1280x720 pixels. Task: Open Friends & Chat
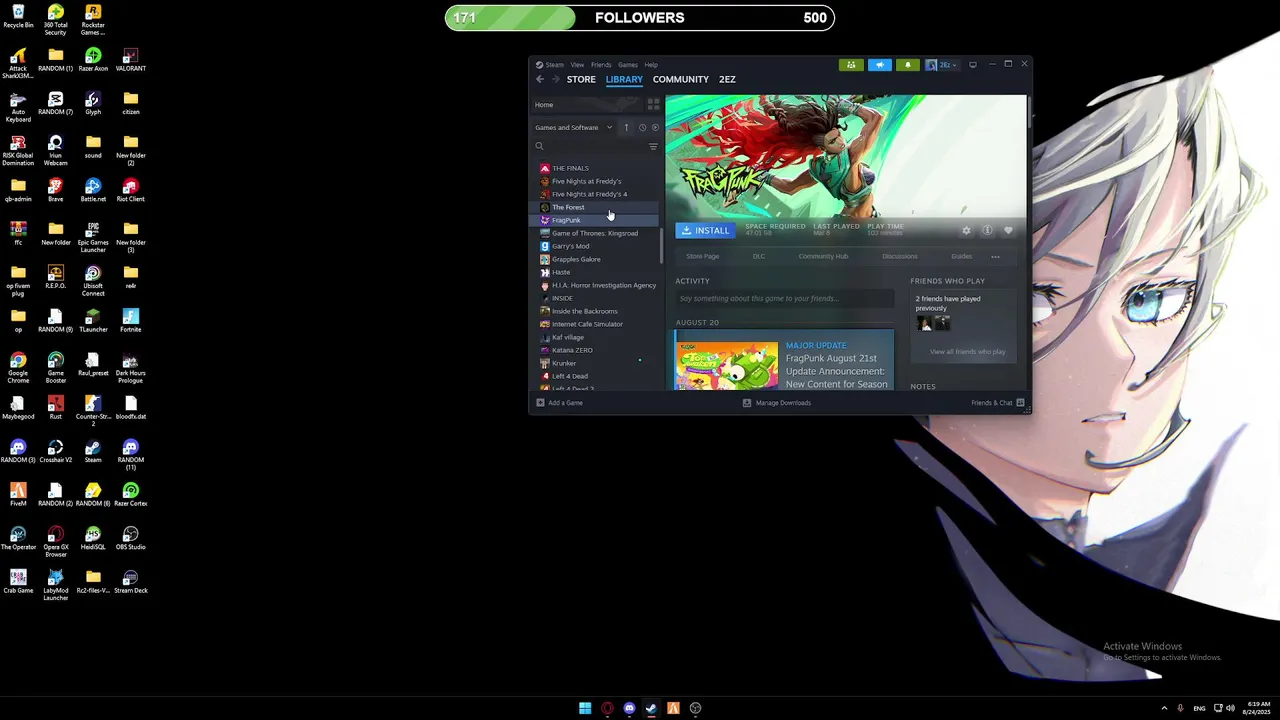998,403
